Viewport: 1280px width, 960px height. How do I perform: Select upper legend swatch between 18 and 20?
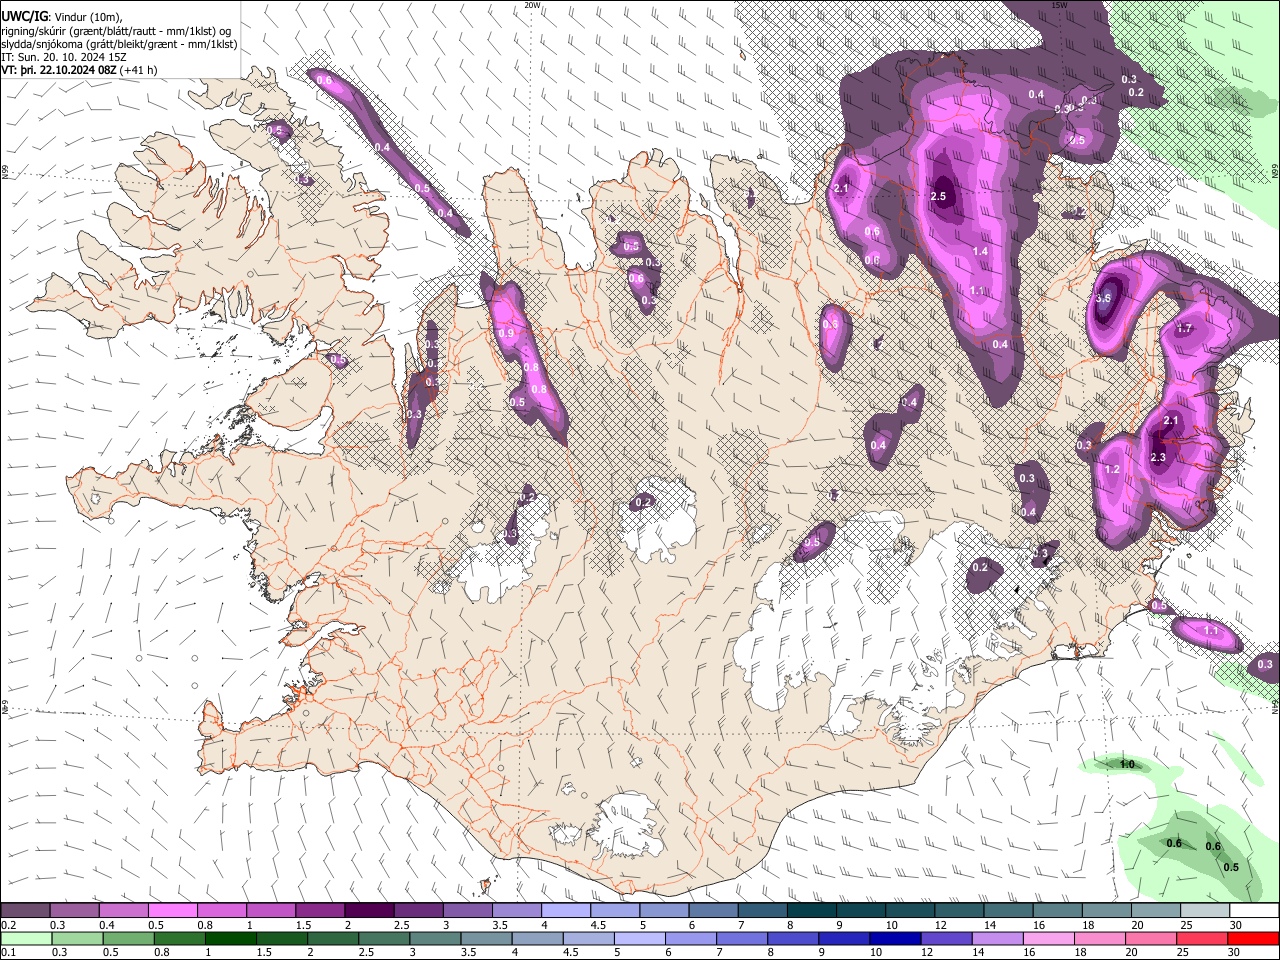pos(1105,911)
